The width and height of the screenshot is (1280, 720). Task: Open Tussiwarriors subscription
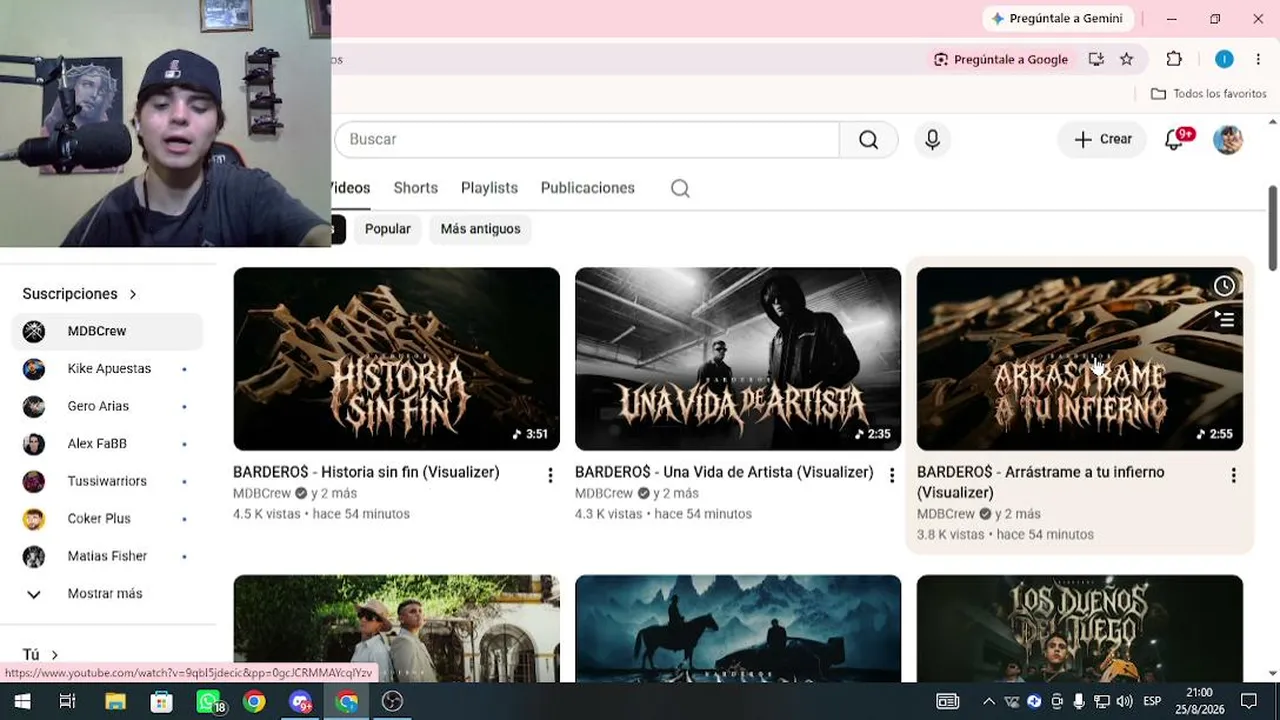[108, 481]
